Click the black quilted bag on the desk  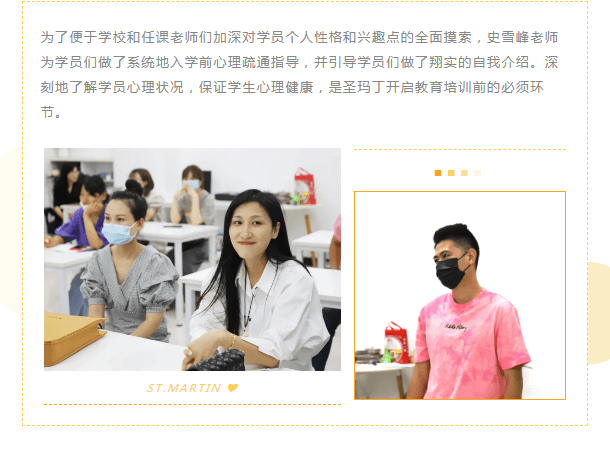point(217,361)
